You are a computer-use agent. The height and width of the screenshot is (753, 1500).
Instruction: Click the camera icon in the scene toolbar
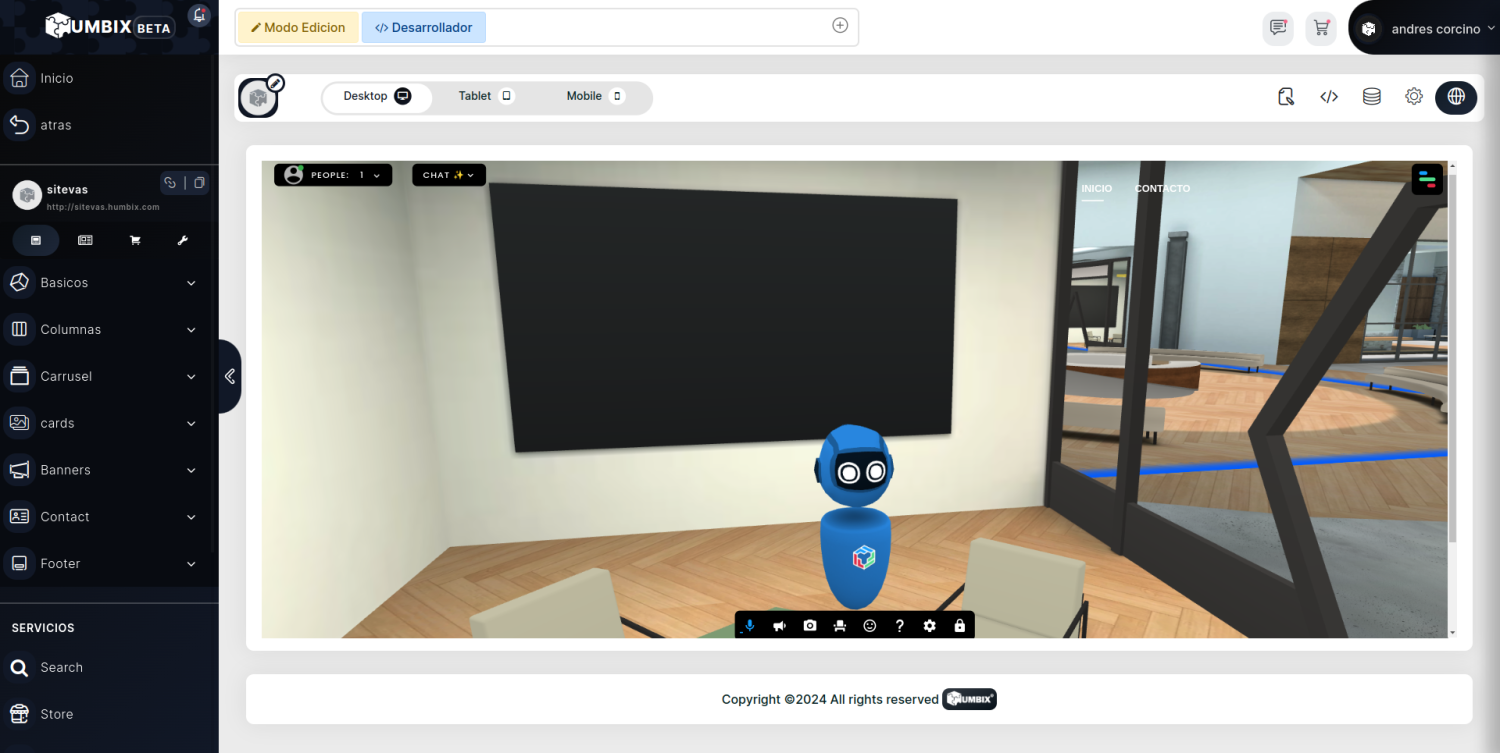[810, 626]
